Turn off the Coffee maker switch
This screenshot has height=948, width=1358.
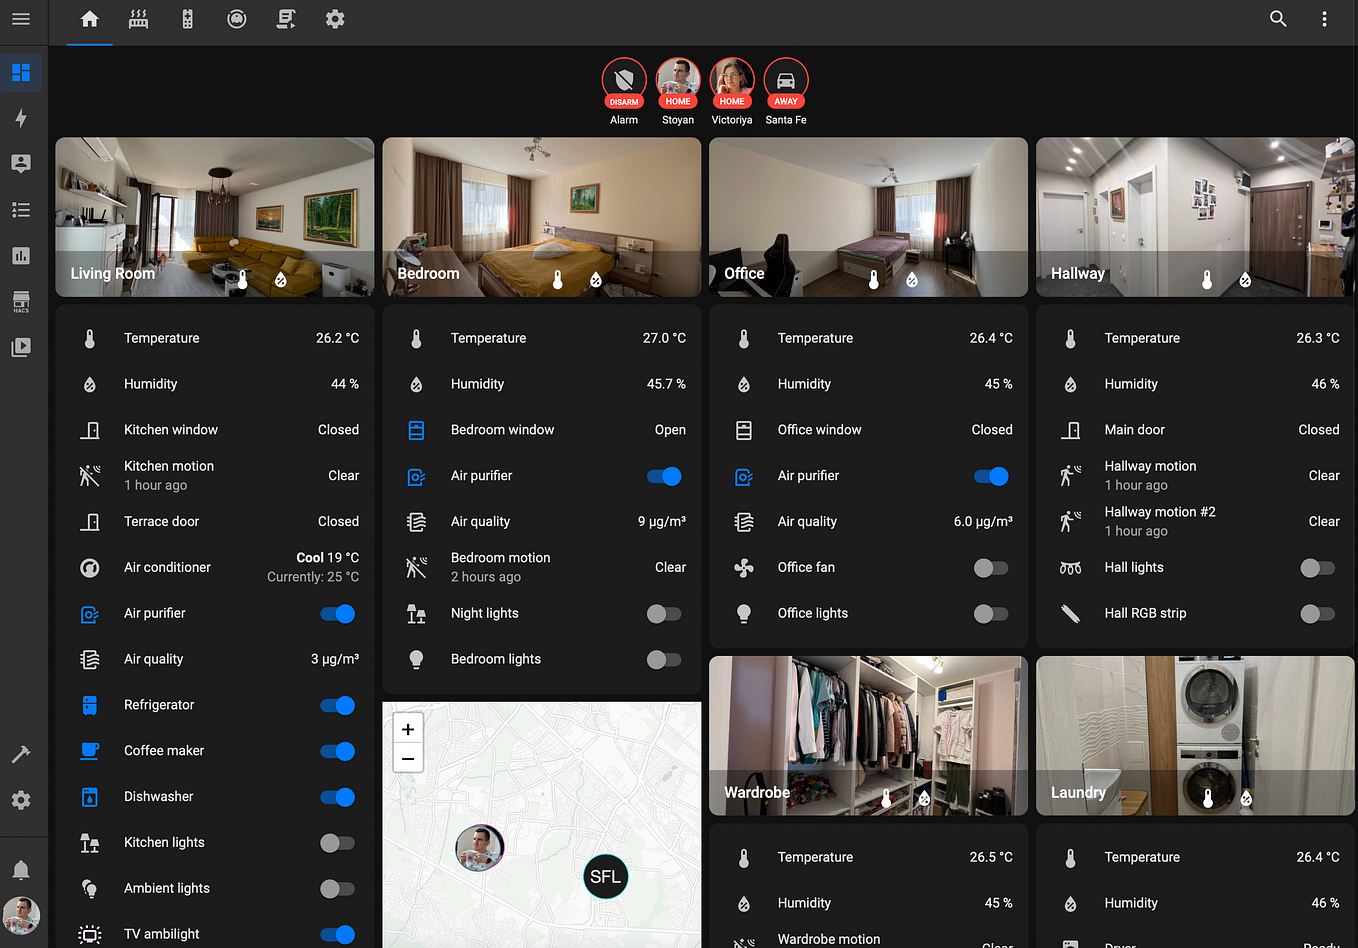[x=338, y=751]
